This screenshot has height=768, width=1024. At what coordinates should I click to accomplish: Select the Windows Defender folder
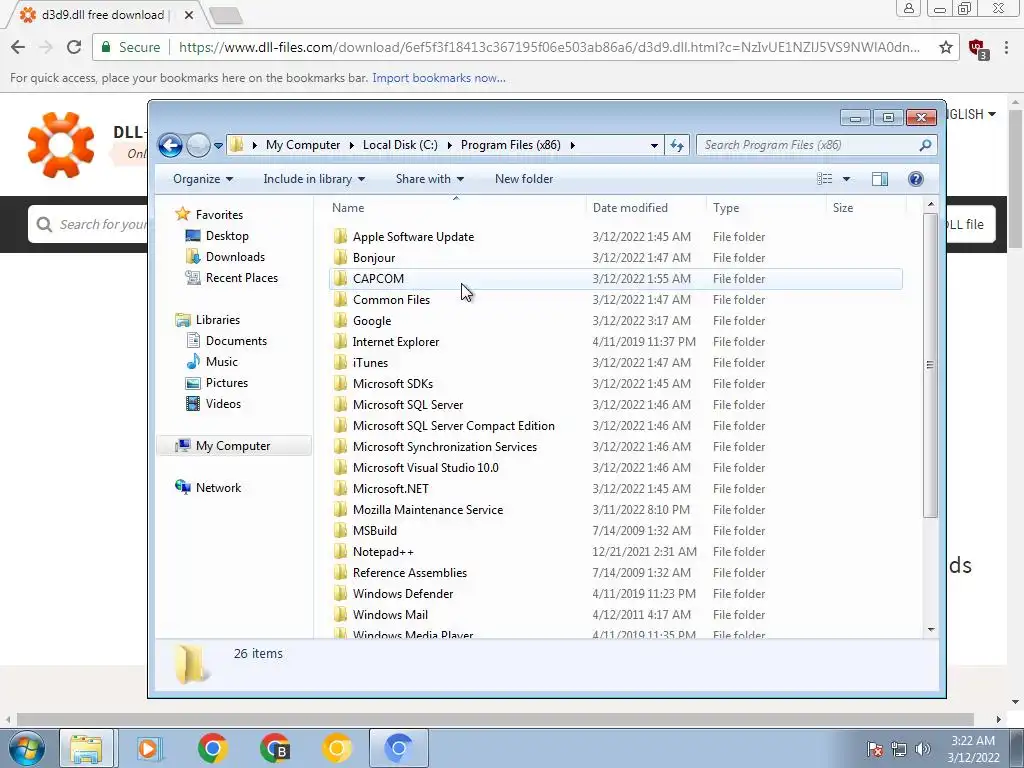tap(402, 594)
